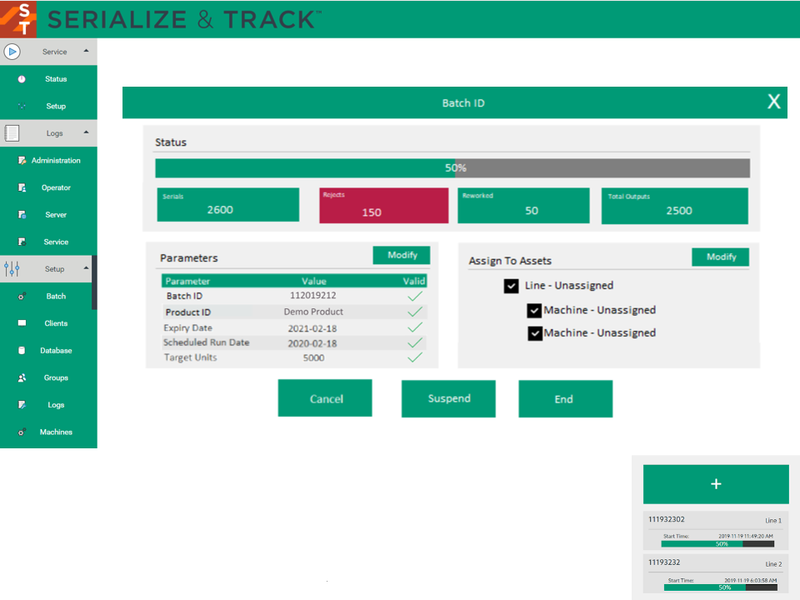800x600 pixels.
Task: Click the Operator log icon
Action: pos(22,188)
